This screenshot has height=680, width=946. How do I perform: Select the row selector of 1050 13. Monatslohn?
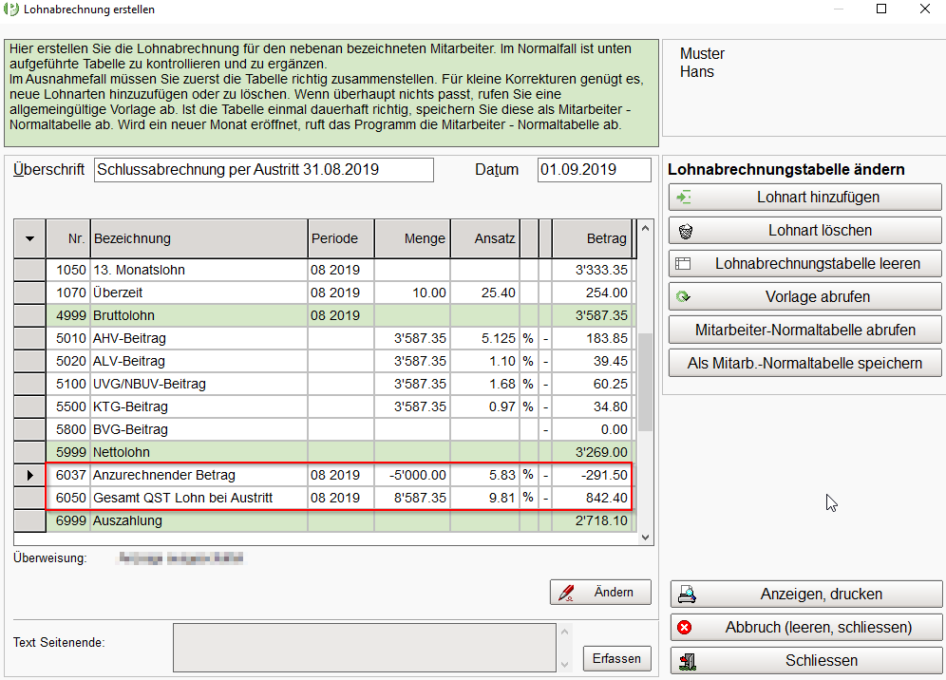coord(30,270)
